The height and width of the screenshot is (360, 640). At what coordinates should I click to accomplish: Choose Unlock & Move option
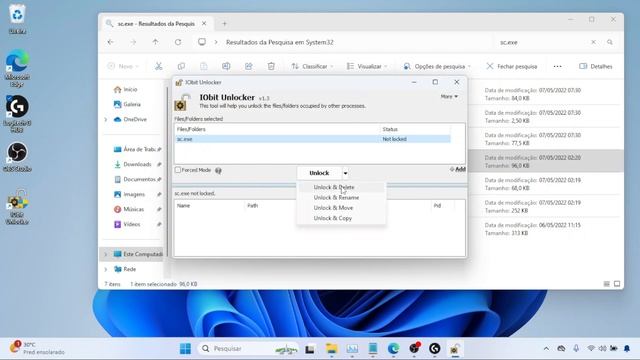[333, 208]
